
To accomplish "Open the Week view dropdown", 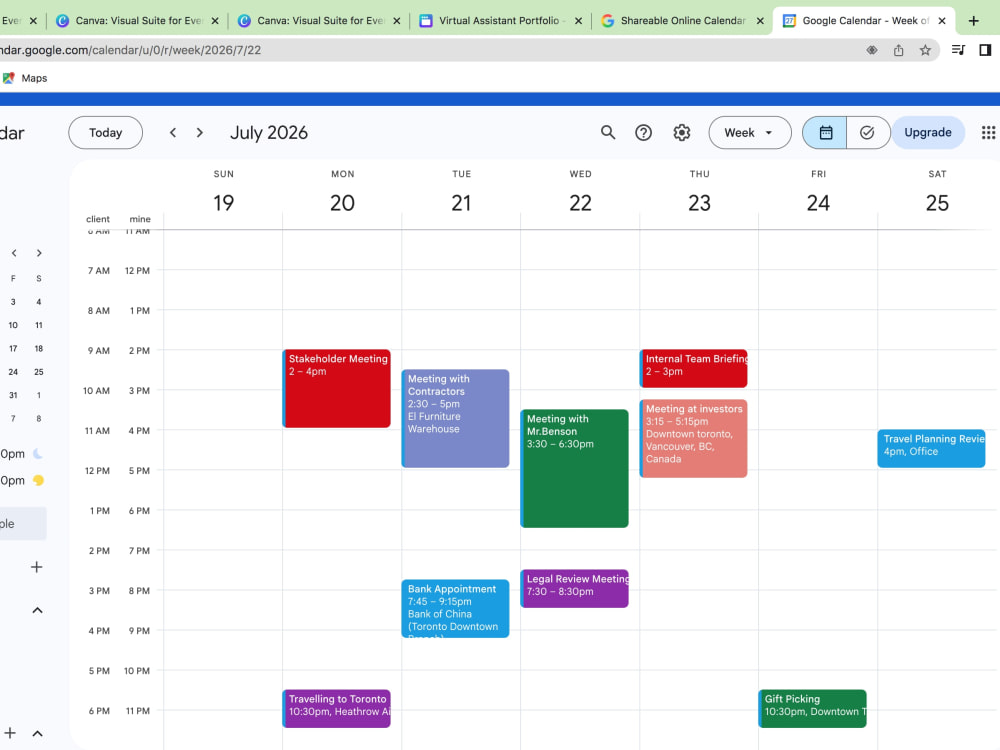I will [749, 133].
